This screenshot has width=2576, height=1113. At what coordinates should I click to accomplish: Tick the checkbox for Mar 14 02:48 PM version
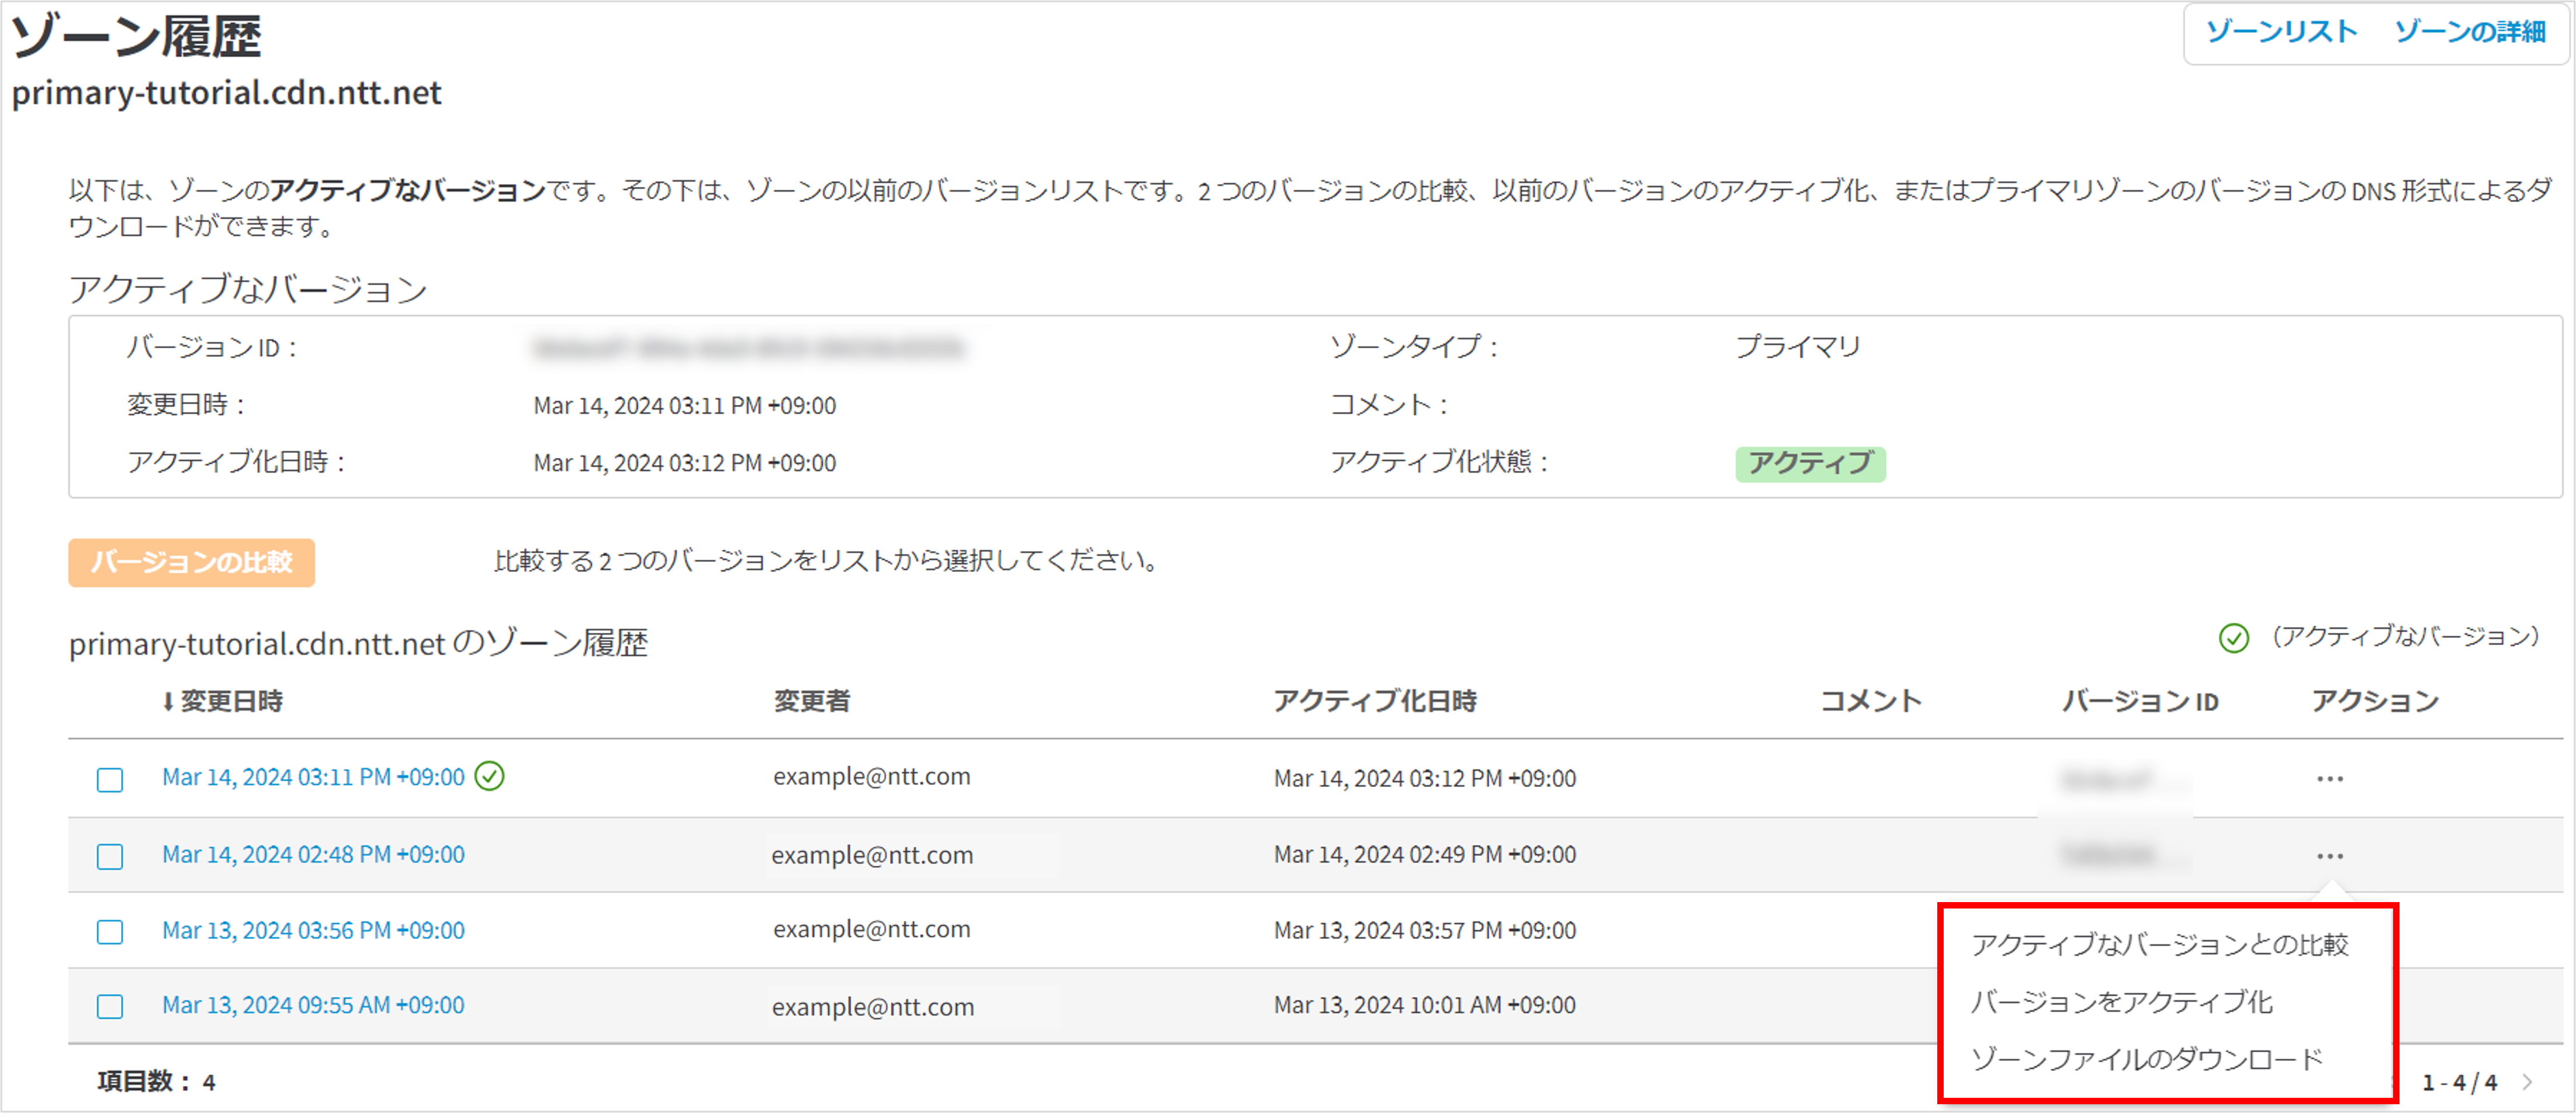pos(110,856)
